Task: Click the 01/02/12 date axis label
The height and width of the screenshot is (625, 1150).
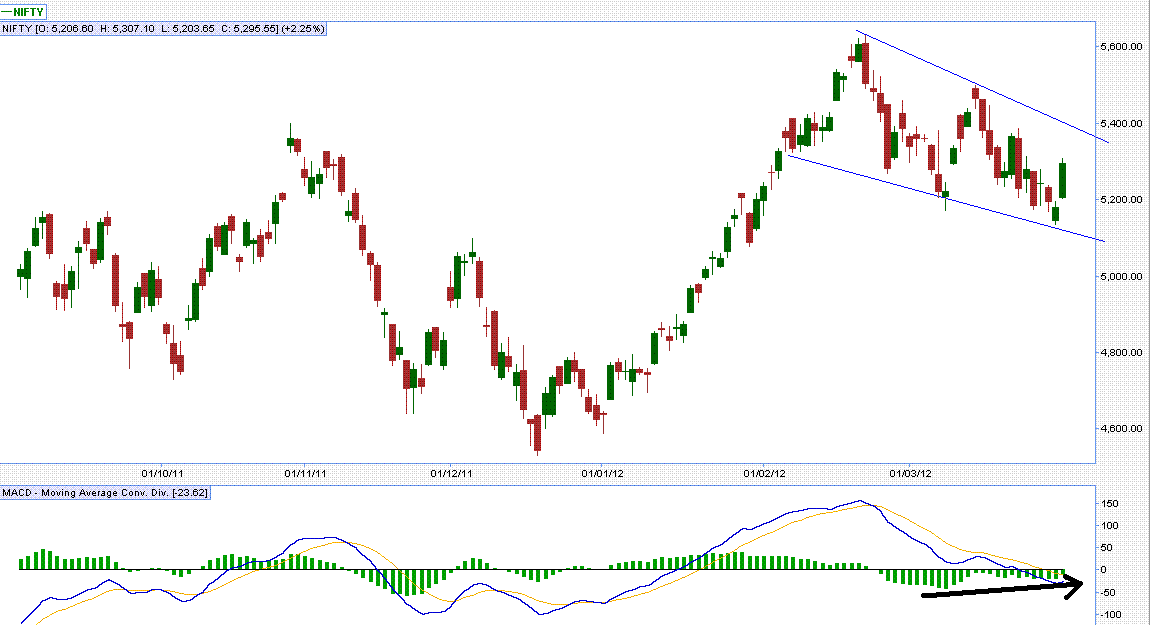Action: pyautogui.click(x=764, y=473)
